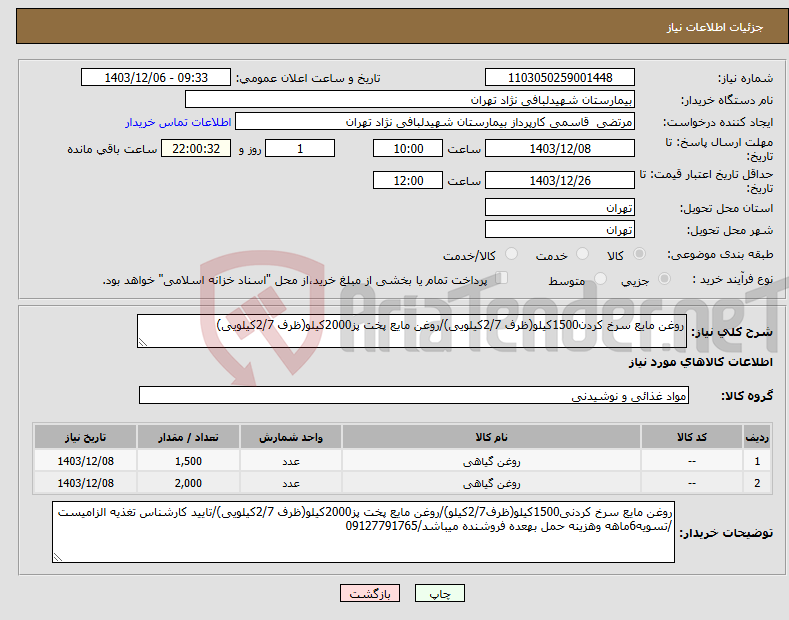Click the need number field 1103050259001448
The height and width of the screenshot is (620, 789).
560,78
